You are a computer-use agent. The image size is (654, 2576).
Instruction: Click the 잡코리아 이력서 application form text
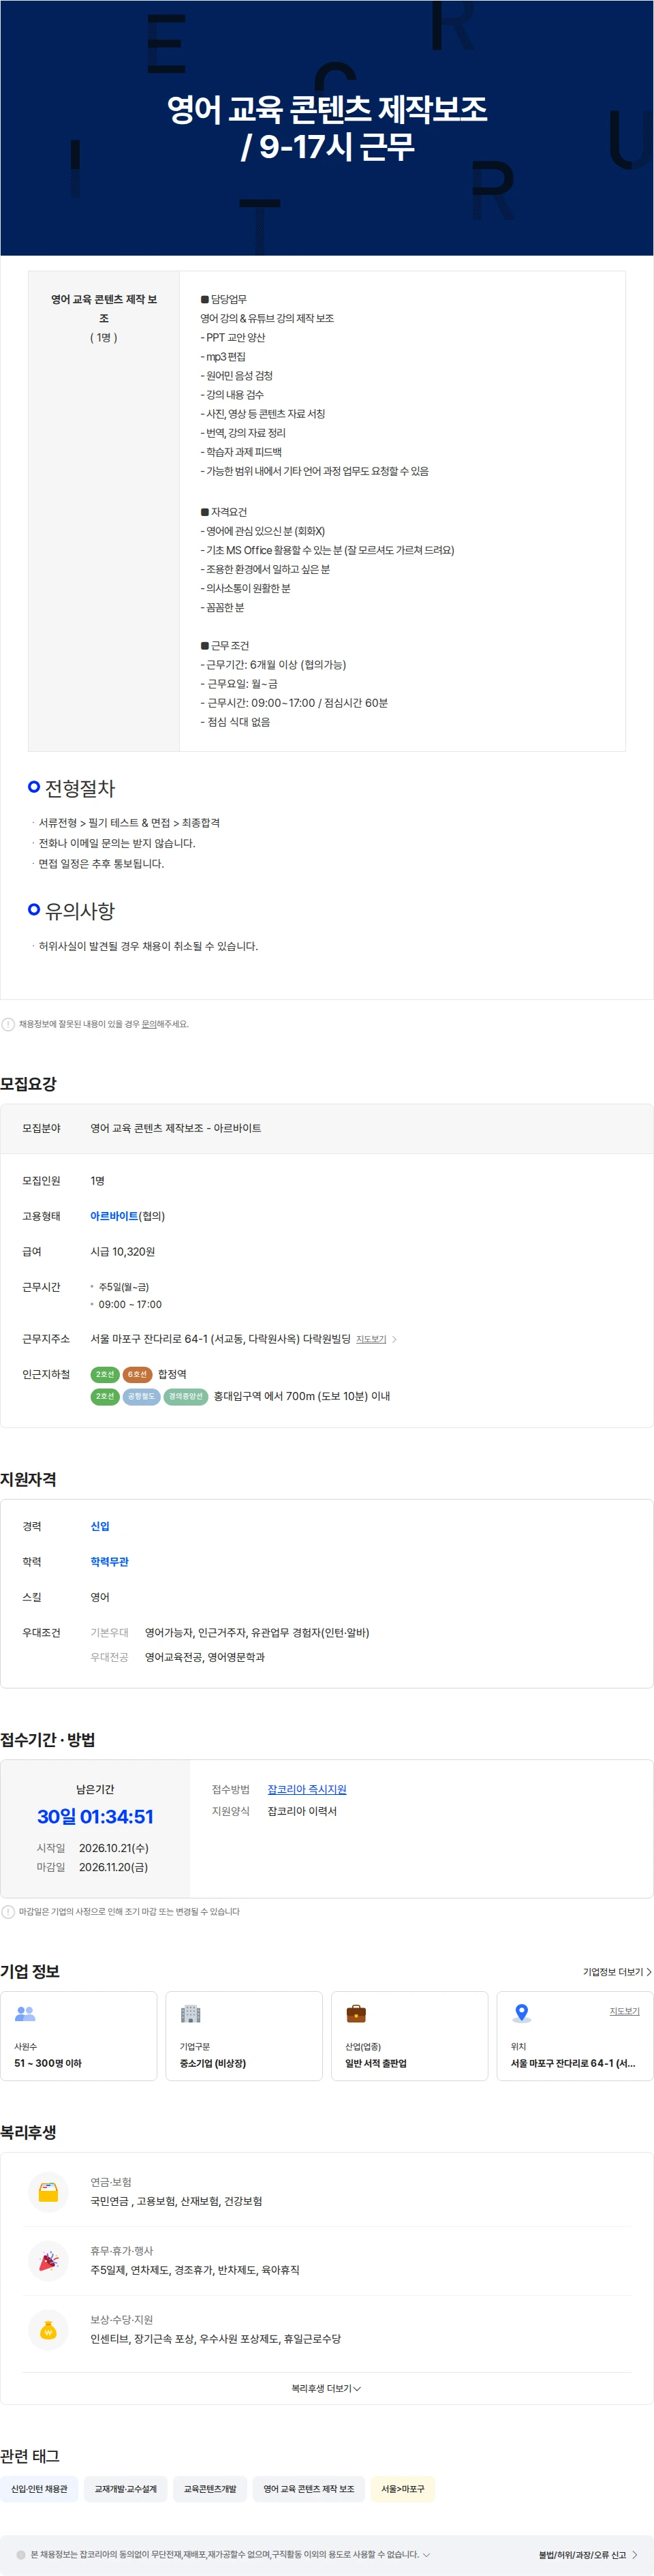(302, 1811)
